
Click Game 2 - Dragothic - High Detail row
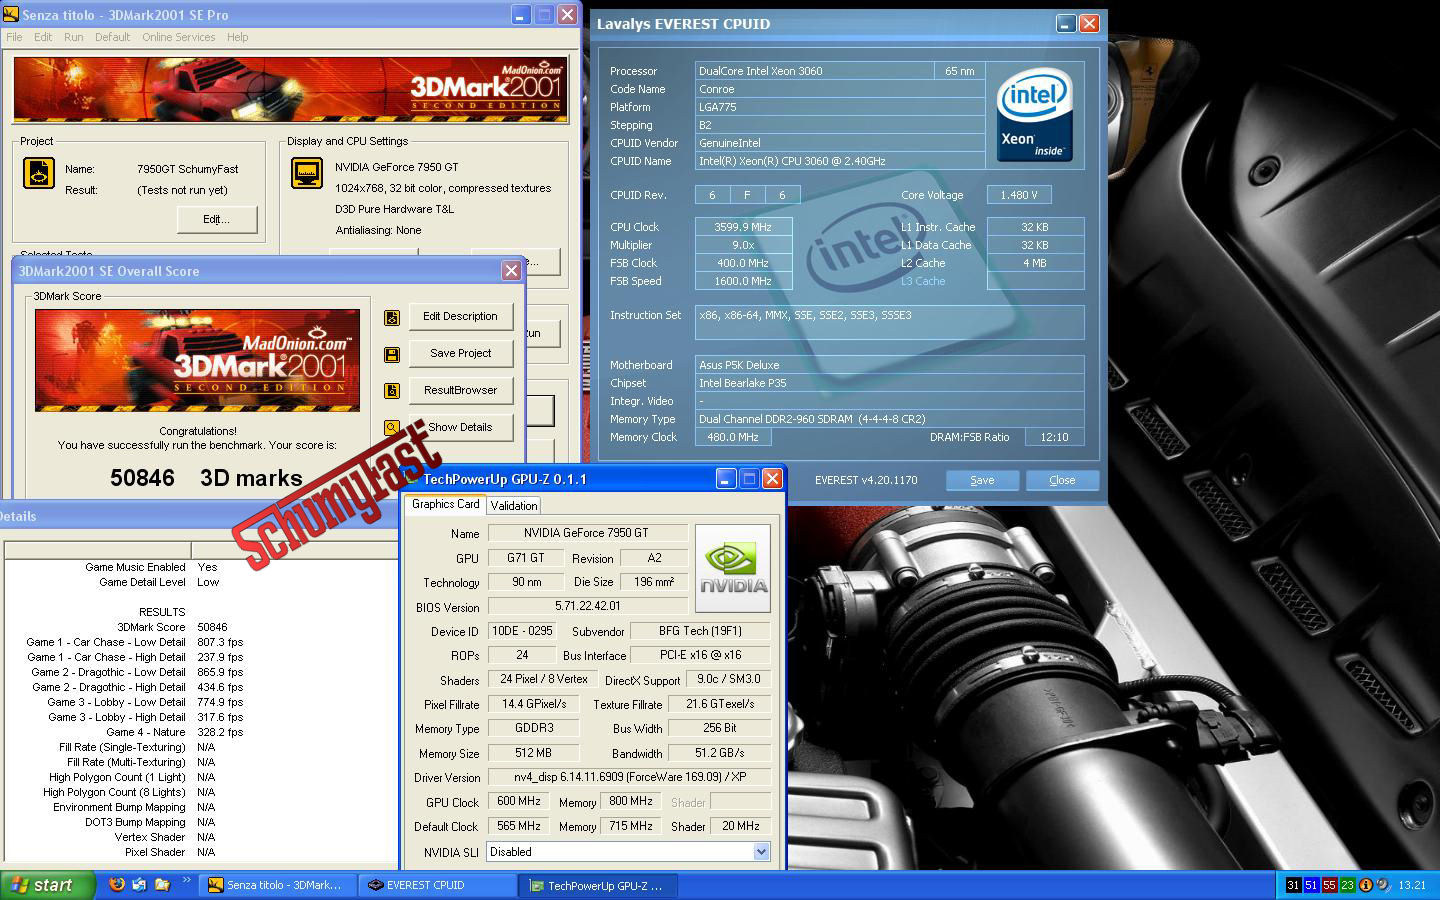pyautogui.click(x=137, y=687)
